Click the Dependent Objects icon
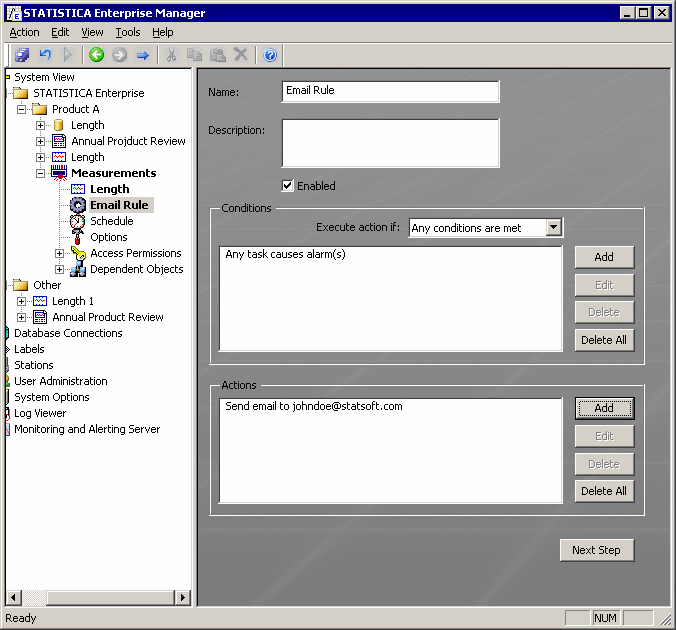Viewport: 676px width, 630px height. [x=78, y=269]
